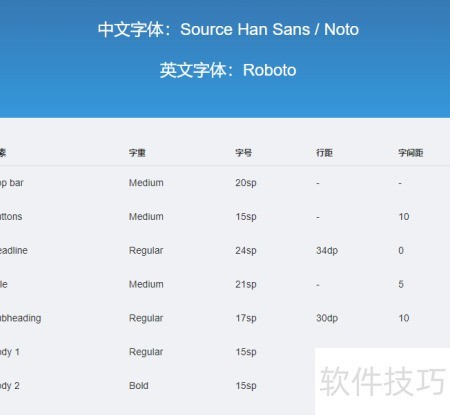Click the 字间距 column header
The image size is (450, 415).
pyautogui.click(x=411, y=153)
